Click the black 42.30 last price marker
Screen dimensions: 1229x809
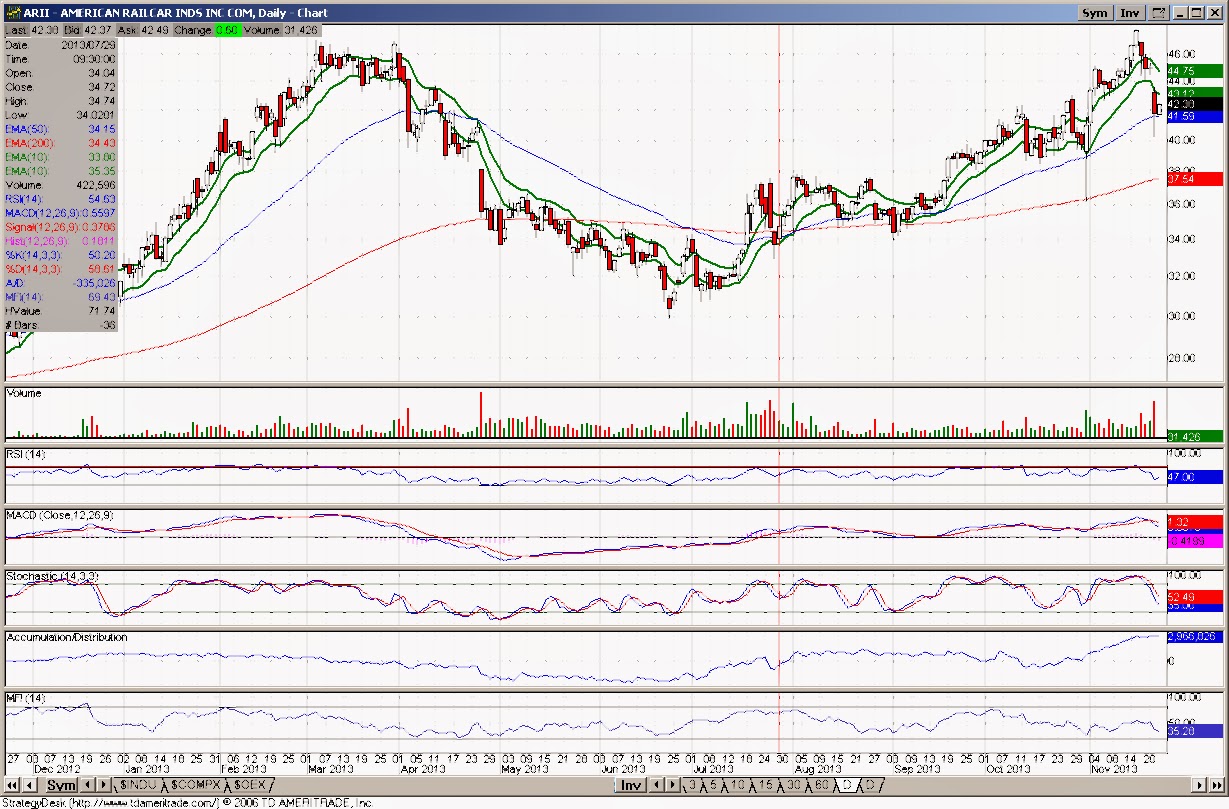click(1194, 104)
